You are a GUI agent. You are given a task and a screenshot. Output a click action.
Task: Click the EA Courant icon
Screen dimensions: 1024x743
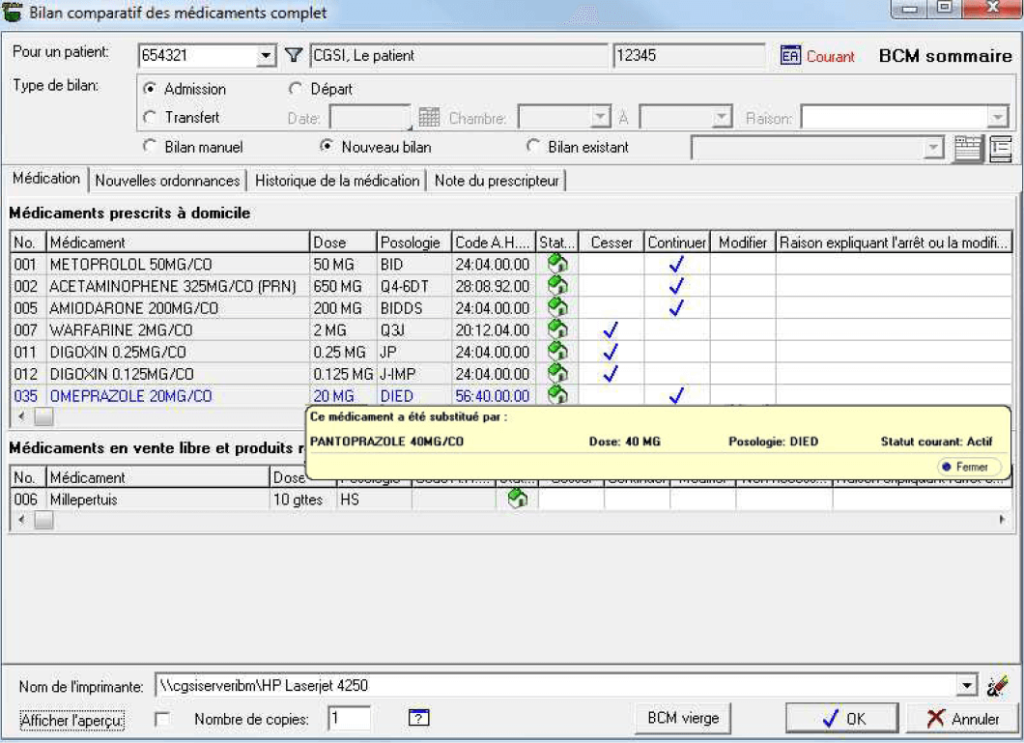[790, 55]
